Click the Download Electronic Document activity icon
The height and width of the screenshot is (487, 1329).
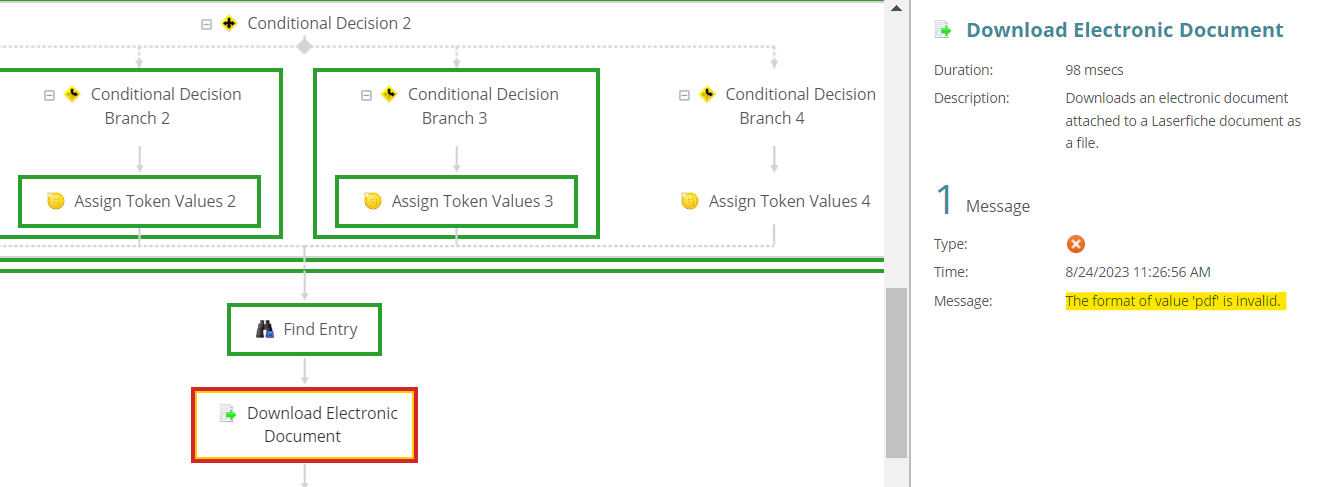click(x=228, y=413)
